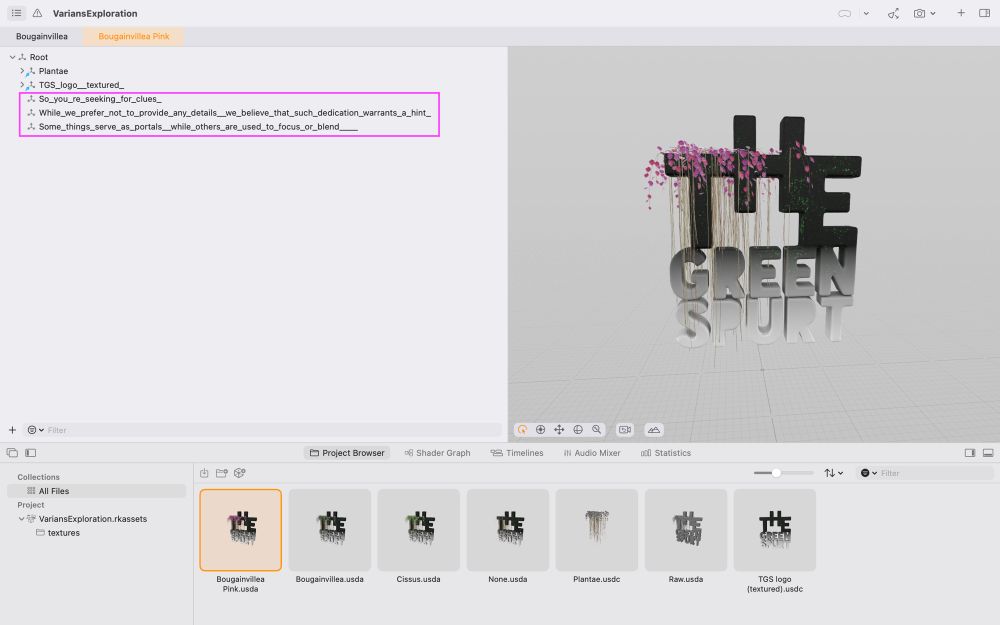Collapse VariansExploration.rkassets folder

tap(22, 518)
